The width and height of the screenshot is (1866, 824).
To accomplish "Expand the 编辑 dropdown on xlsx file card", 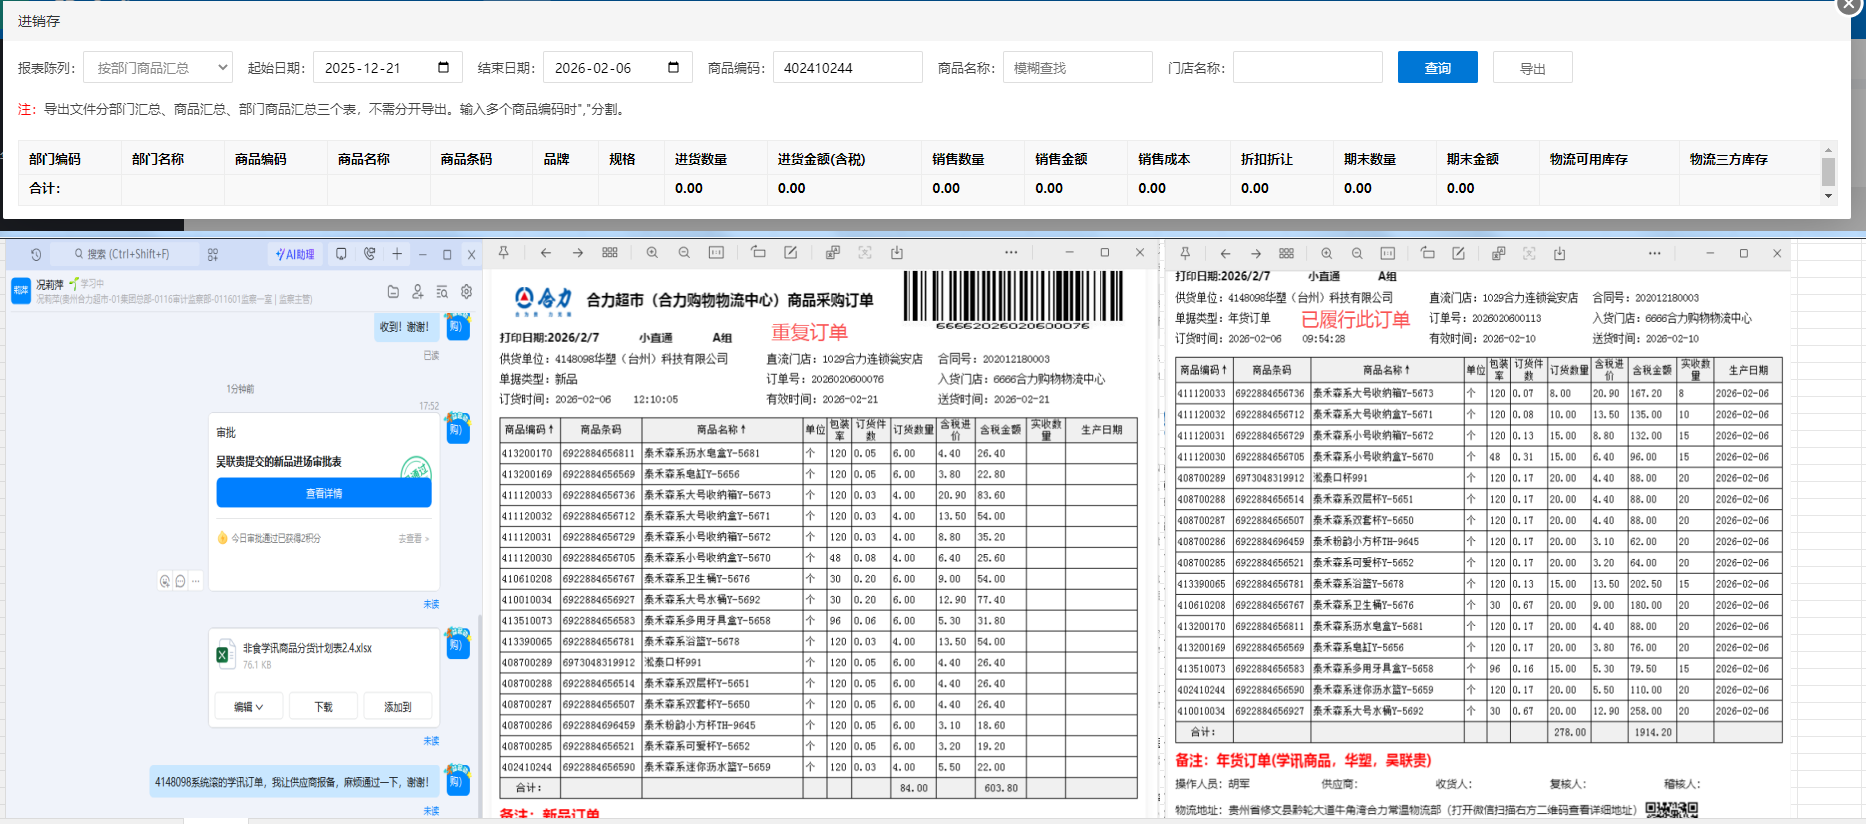I will tap(249, 707).
